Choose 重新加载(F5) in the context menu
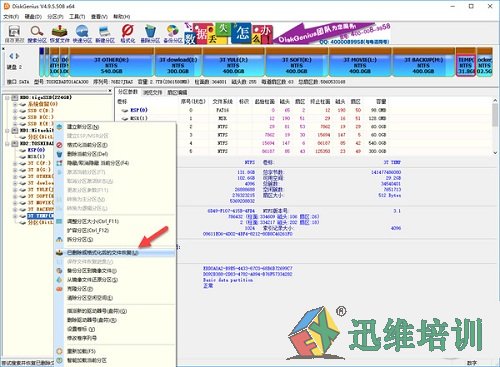Viewport: 500px width, 367px height. click(x=115, y=351)
